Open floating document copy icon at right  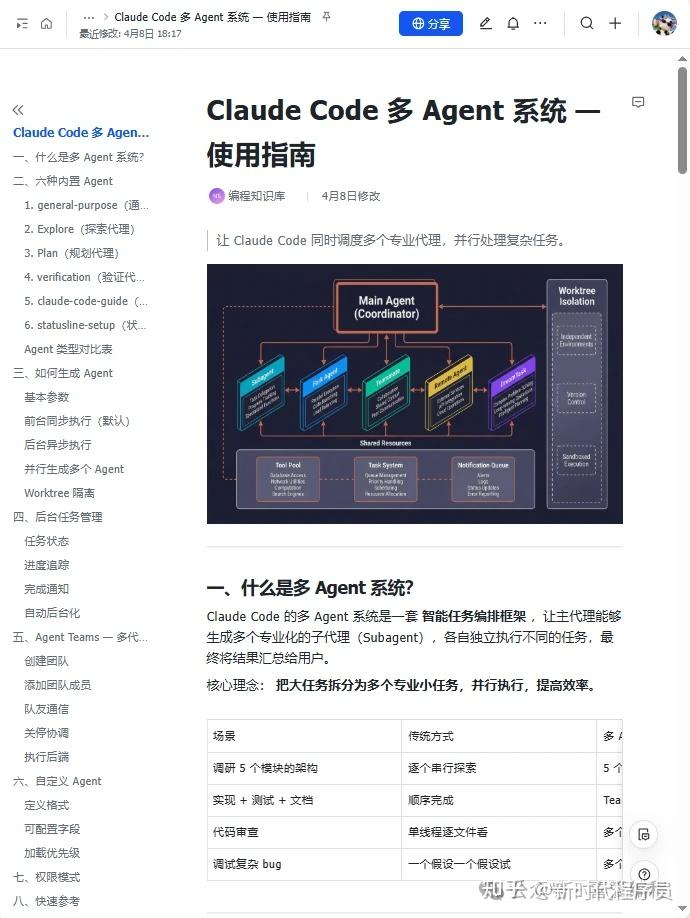click(x=644, y=835)
